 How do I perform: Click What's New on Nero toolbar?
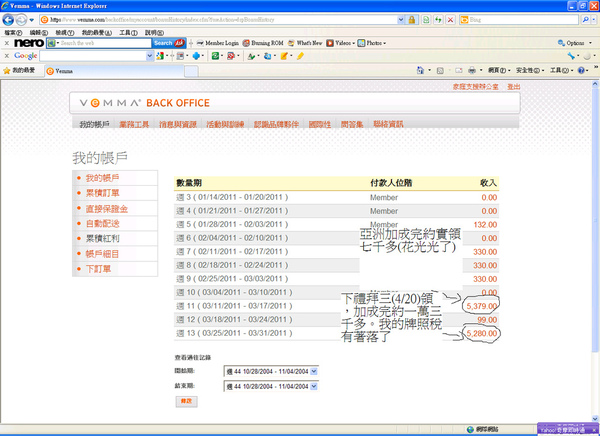tap(305, 43)
